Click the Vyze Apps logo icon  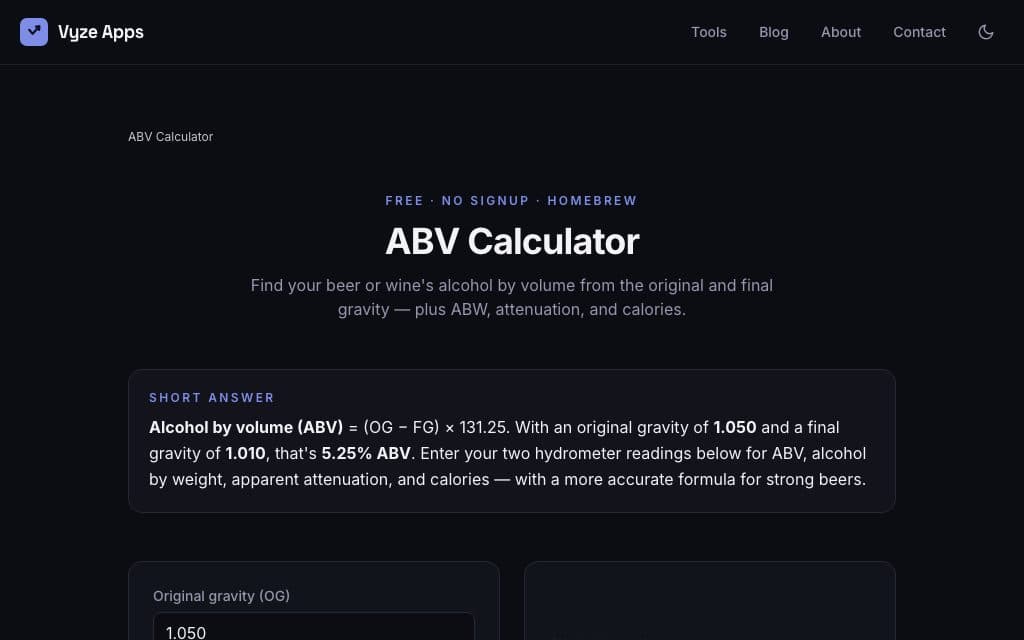[x=34, y=32]
